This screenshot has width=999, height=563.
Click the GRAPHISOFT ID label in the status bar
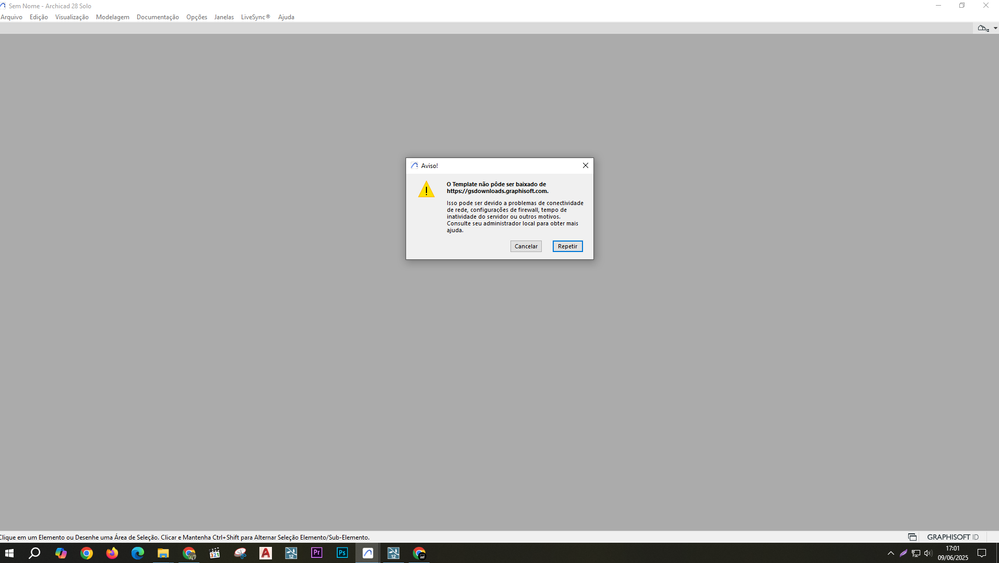pos(952,537)
